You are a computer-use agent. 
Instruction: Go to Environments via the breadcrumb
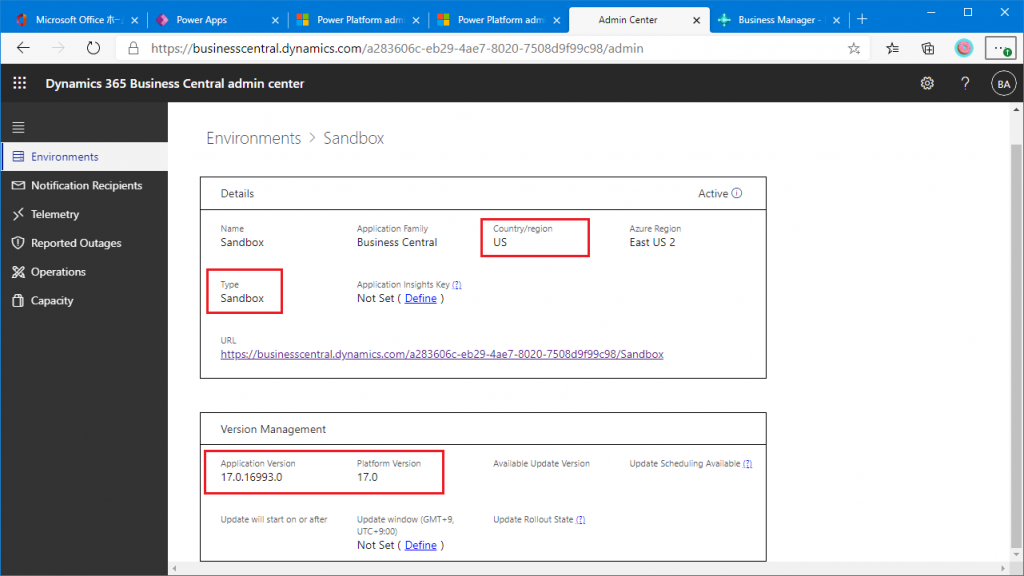pos(253,138)
